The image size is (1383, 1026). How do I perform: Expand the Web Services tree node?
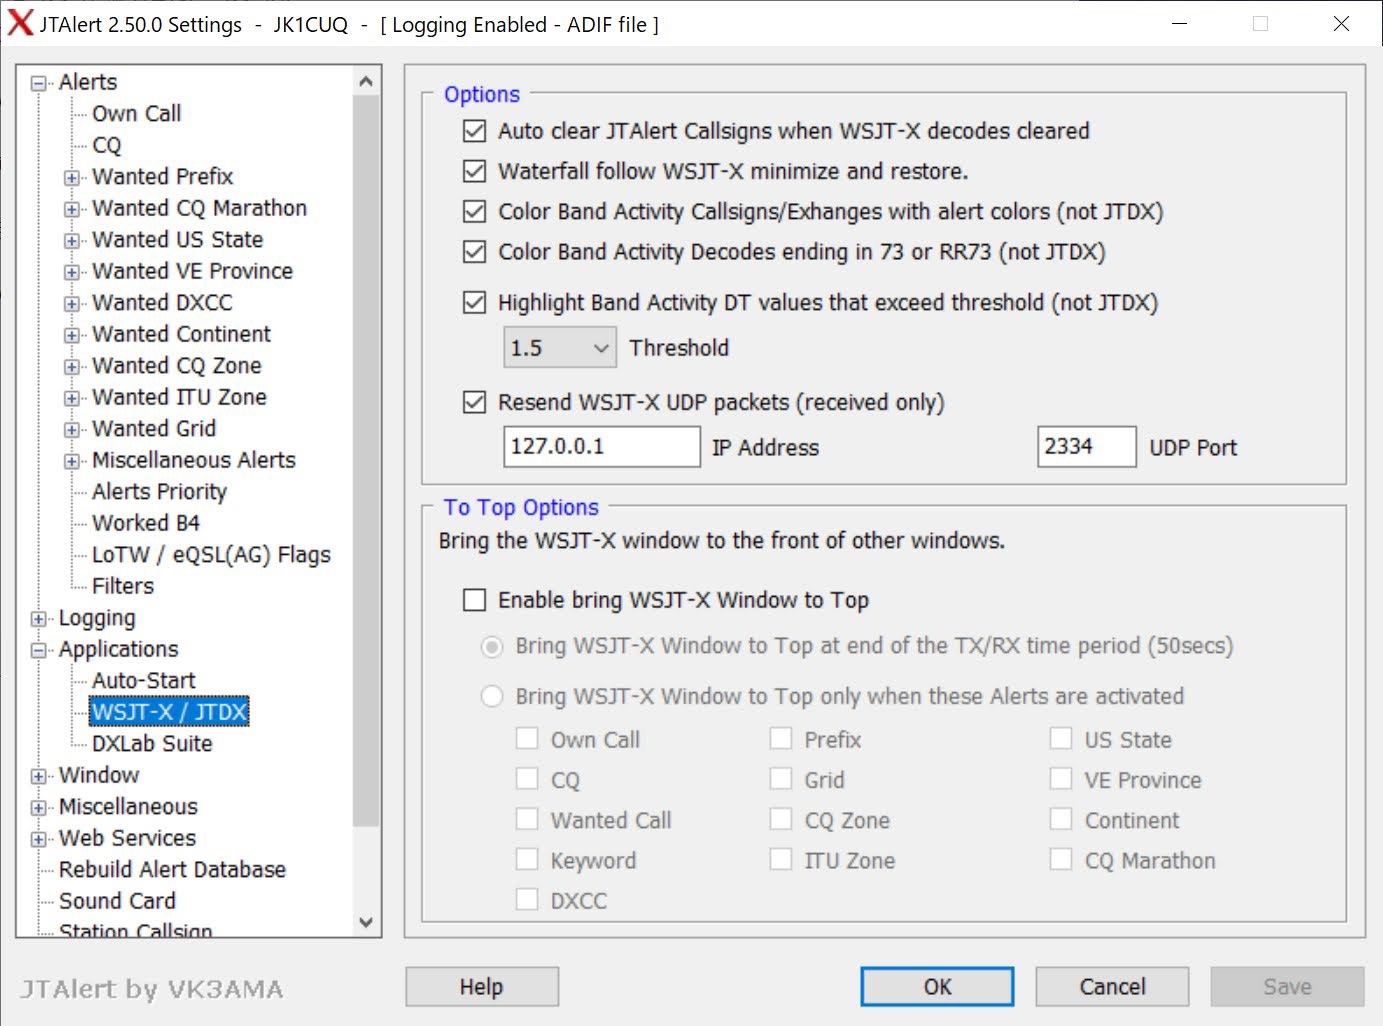coord(39,839)
